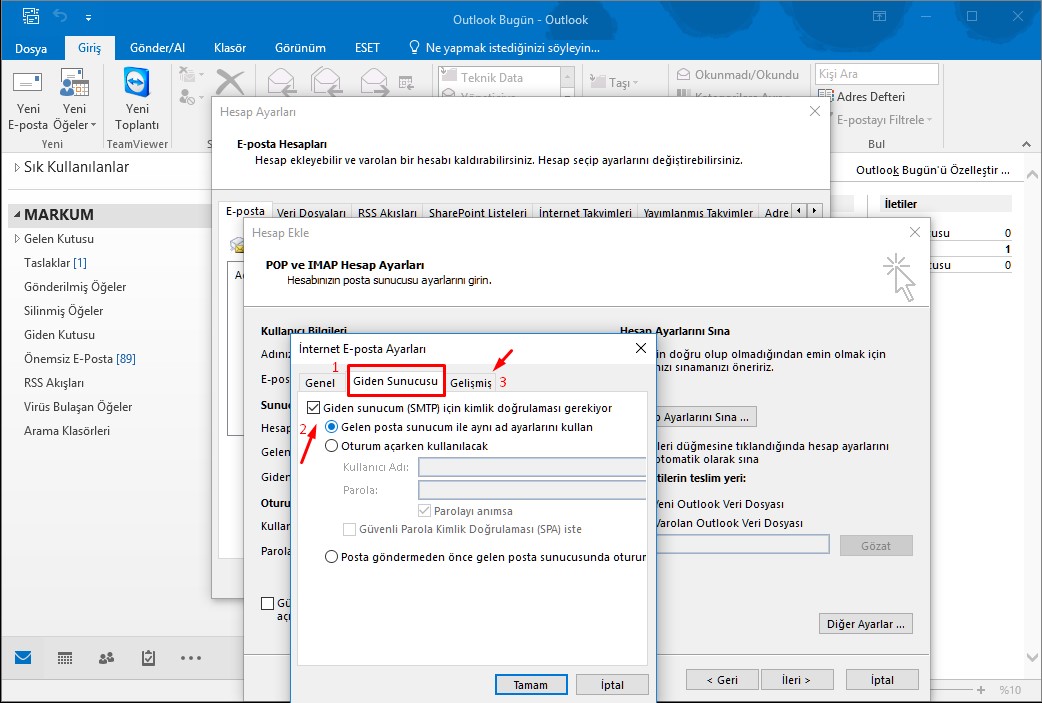Expand Gelen Kutusu folder
Screen dimensions: 1042x703
(17, 239)
